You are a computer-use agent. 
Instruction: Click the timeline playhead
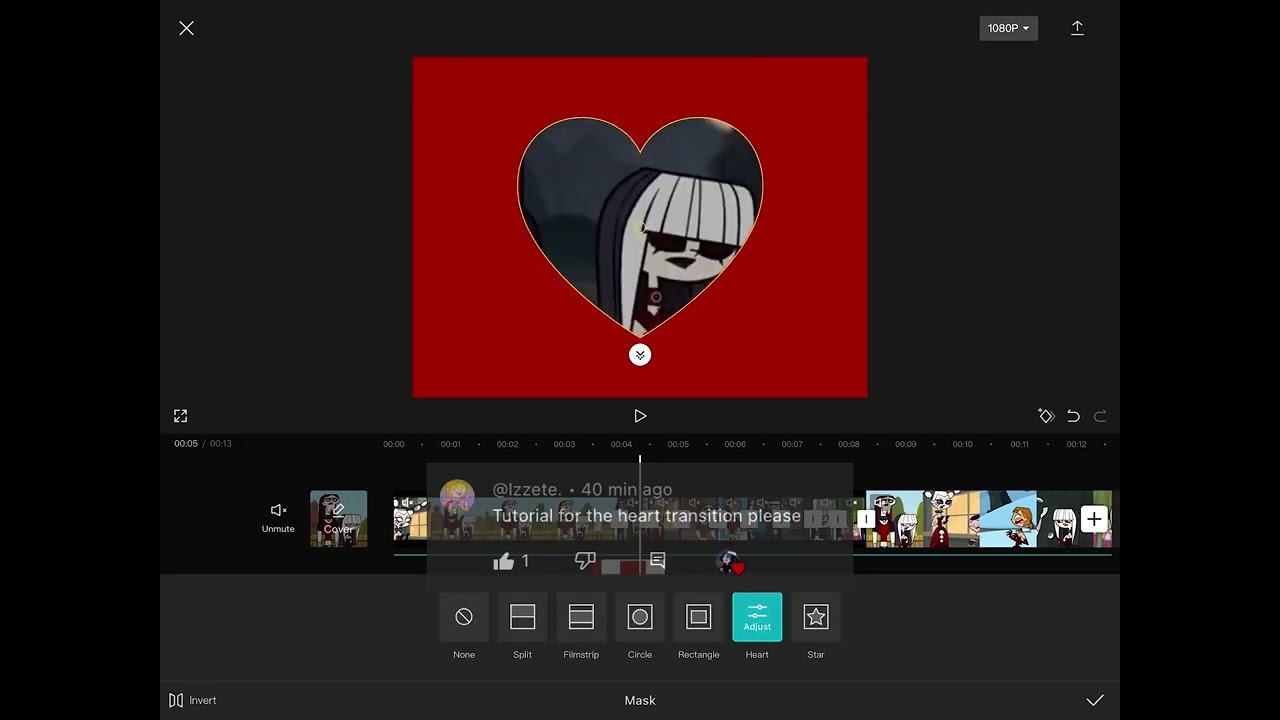[640, 515]
